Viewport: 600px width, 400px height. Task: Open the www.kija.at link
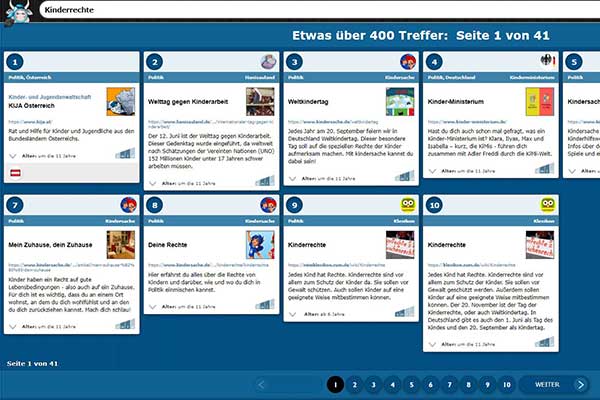[25, 120]
